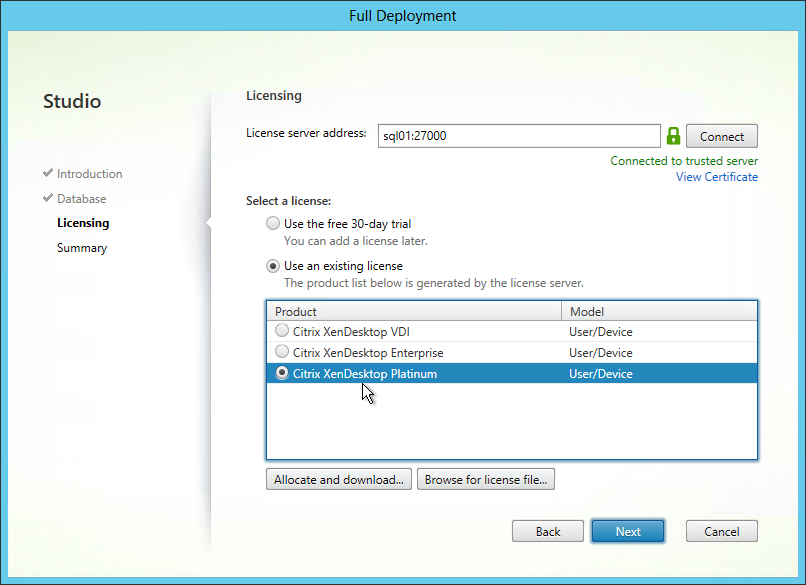The width and height of the screenshot is (806, 585).
Task: Click inside the license server address field
Action: point(519,136)
